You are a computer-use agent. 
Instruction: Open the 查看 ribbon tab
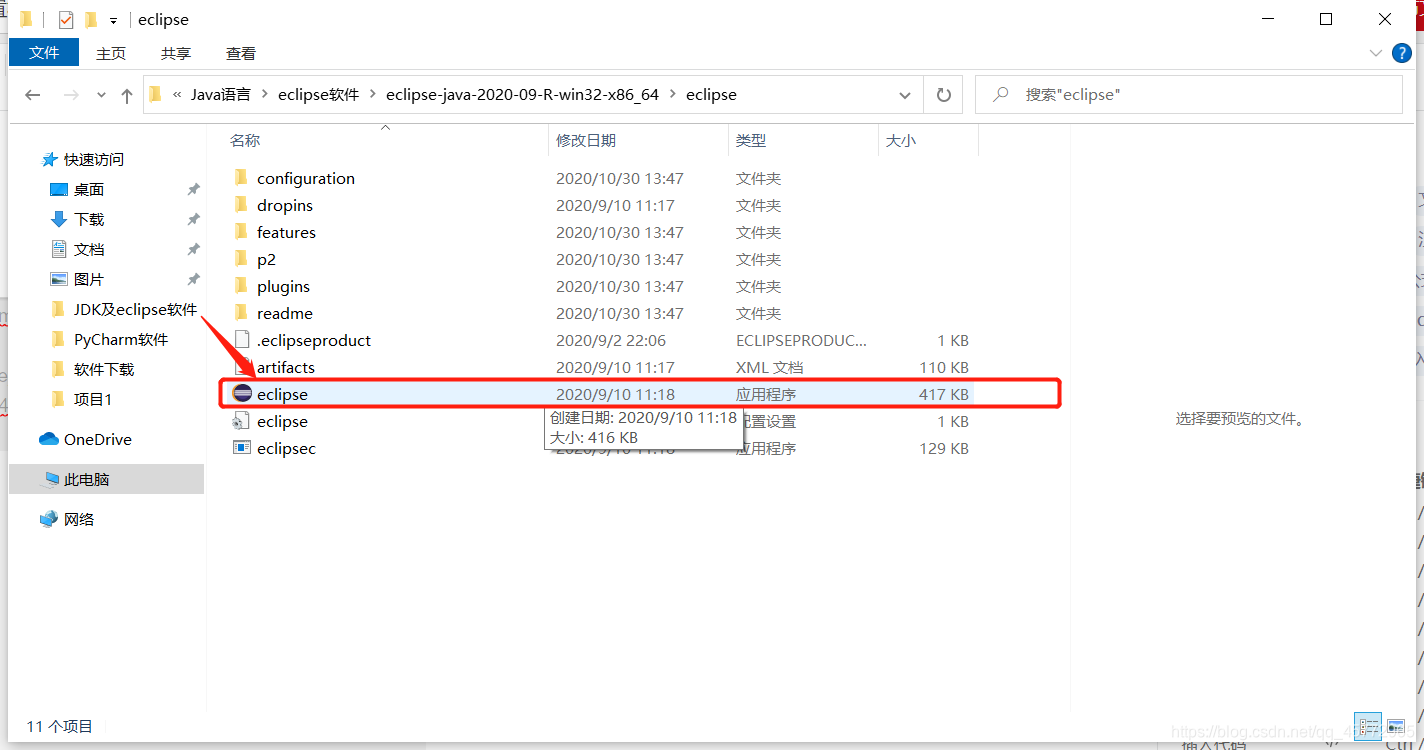point(241,53)
